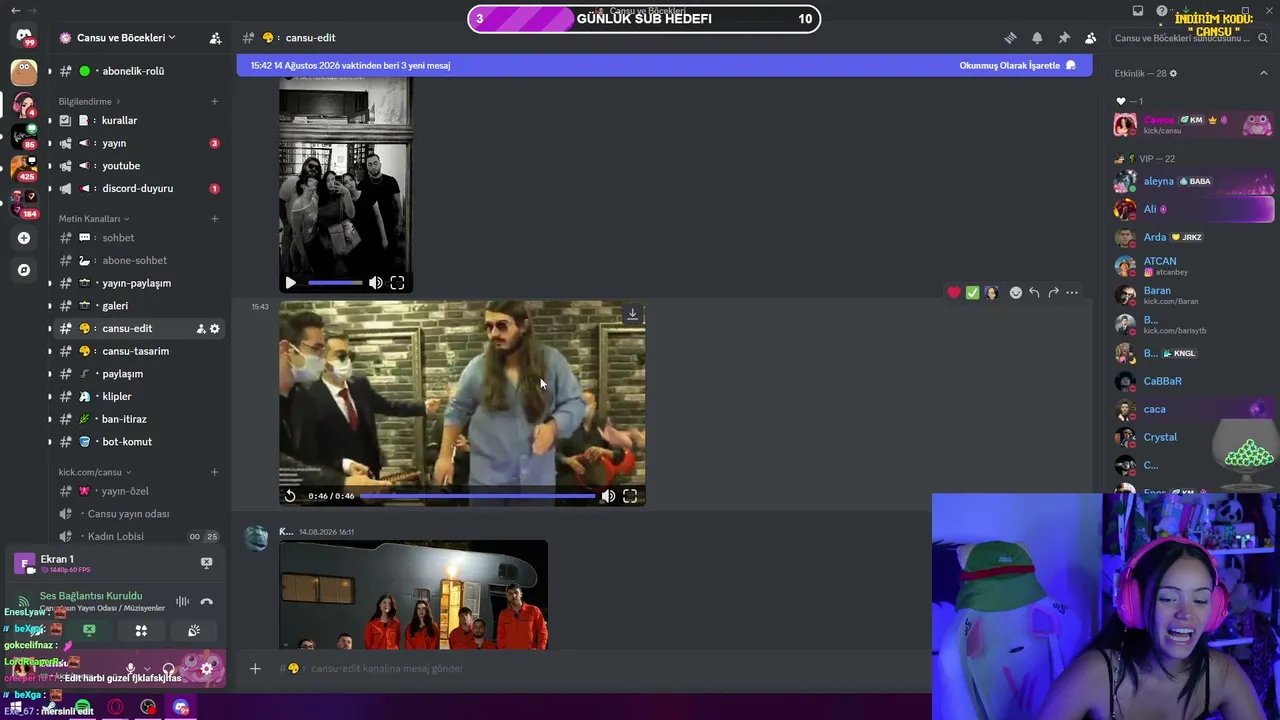
Task: Toggle fullscreen on the 0:46 video
Action: (x=630, y=496)
